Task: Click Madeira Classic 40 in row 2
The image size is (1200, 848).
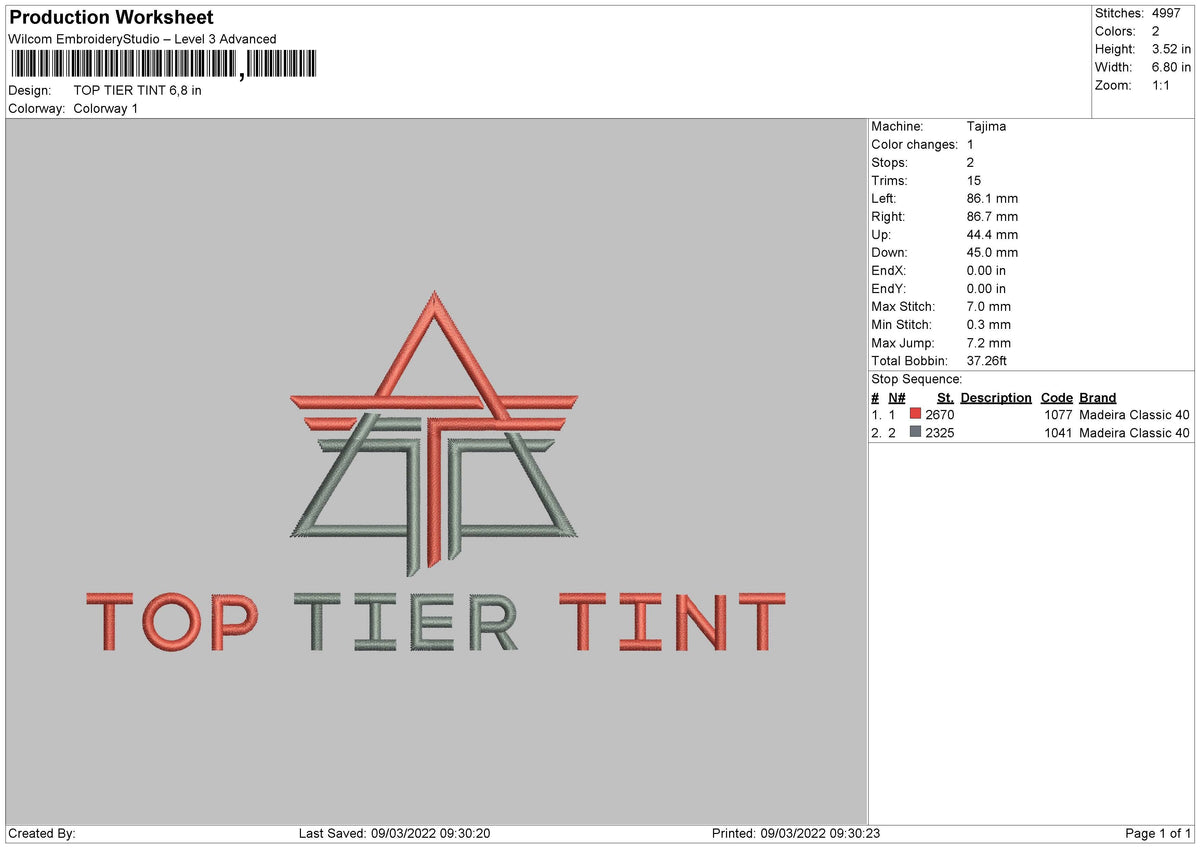Action: tap(1135, 432)
